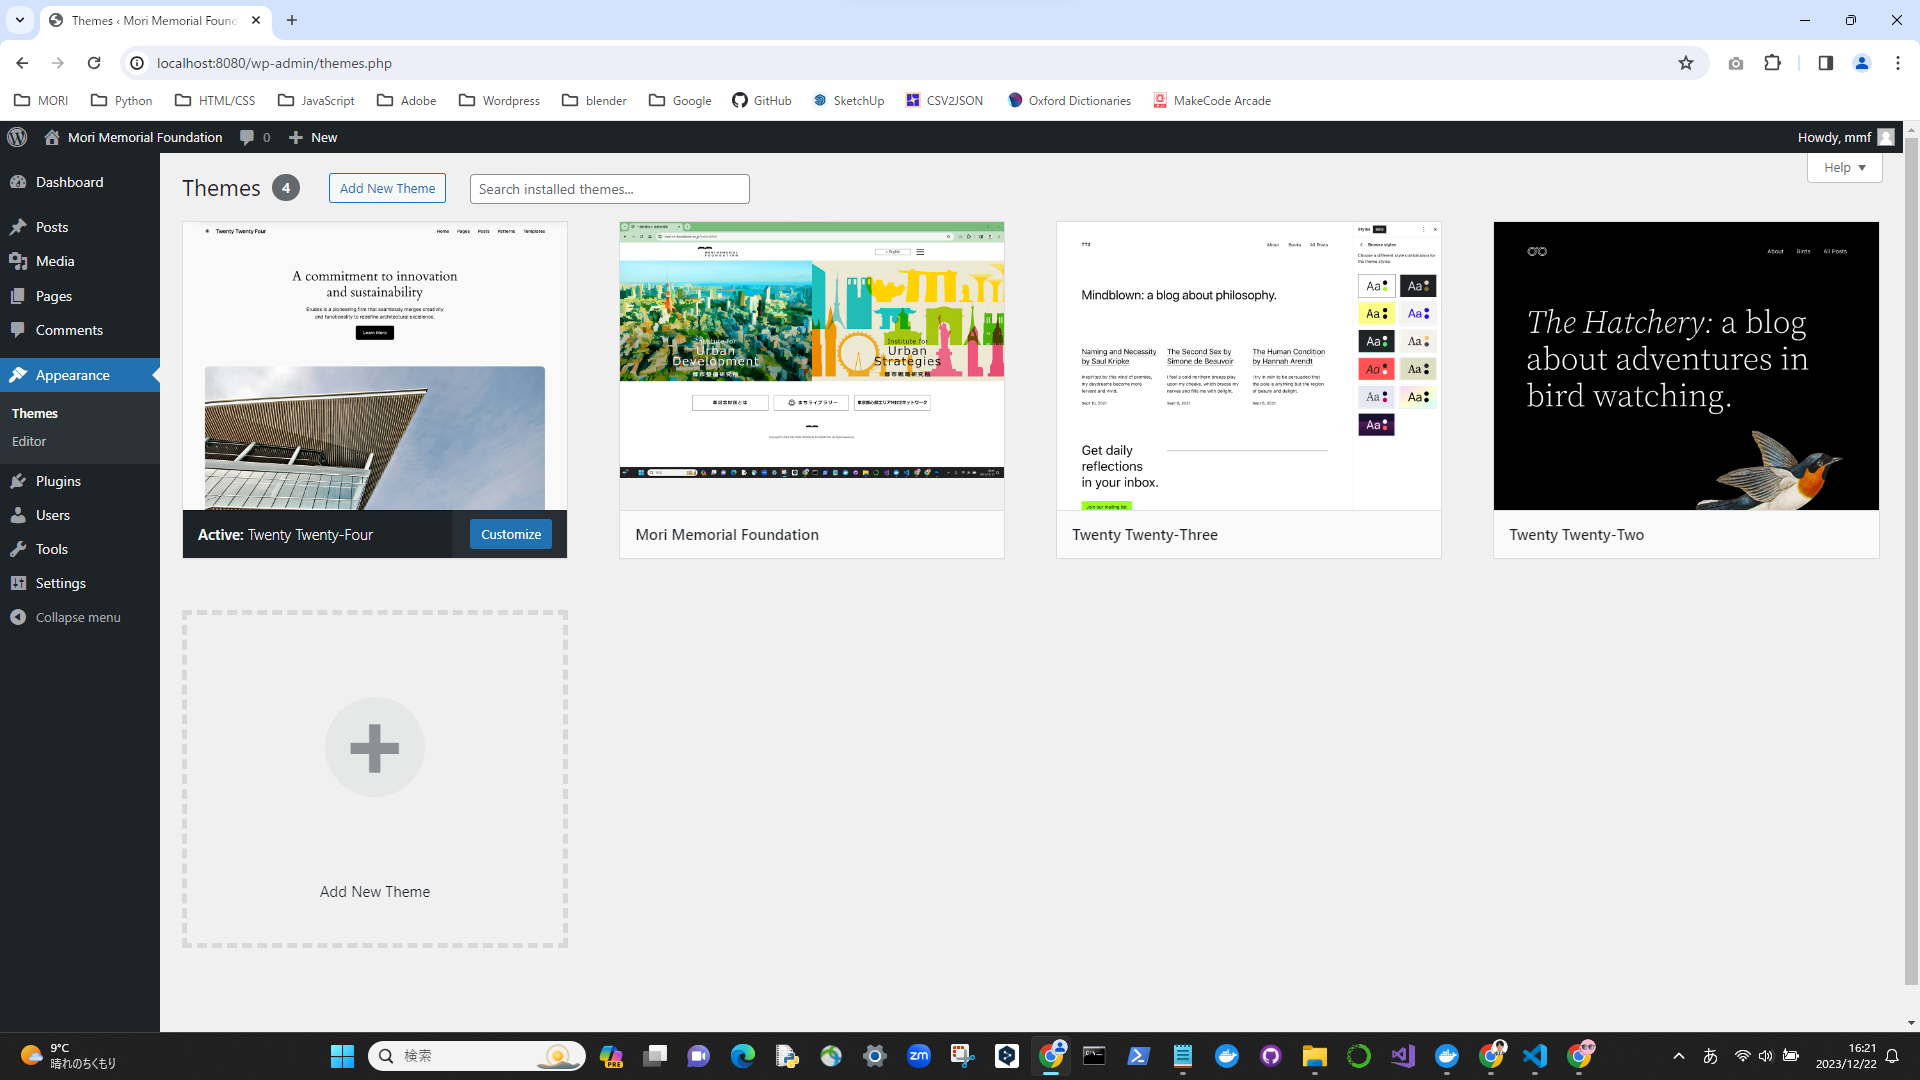The height and width of the screenshot is (1080, 1920).
Task: Expand Chrome tab search chevron
Action: click(x=19, y=20)
